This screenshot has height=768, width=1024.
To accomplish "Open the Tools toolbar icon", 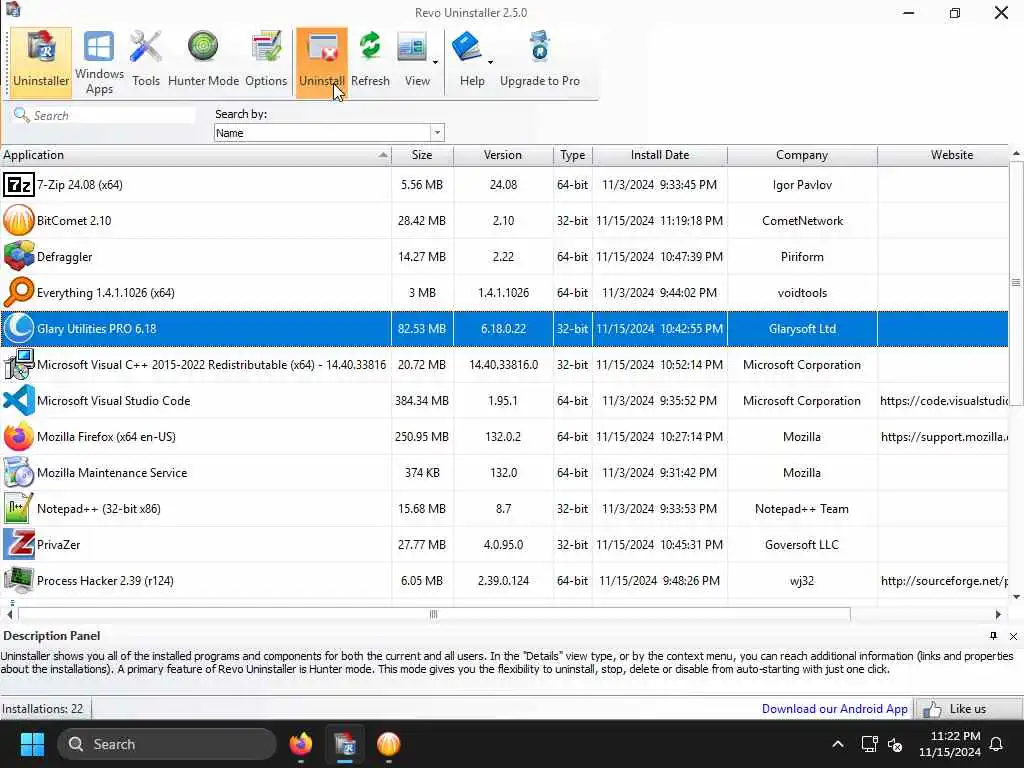I will point(146,60).
